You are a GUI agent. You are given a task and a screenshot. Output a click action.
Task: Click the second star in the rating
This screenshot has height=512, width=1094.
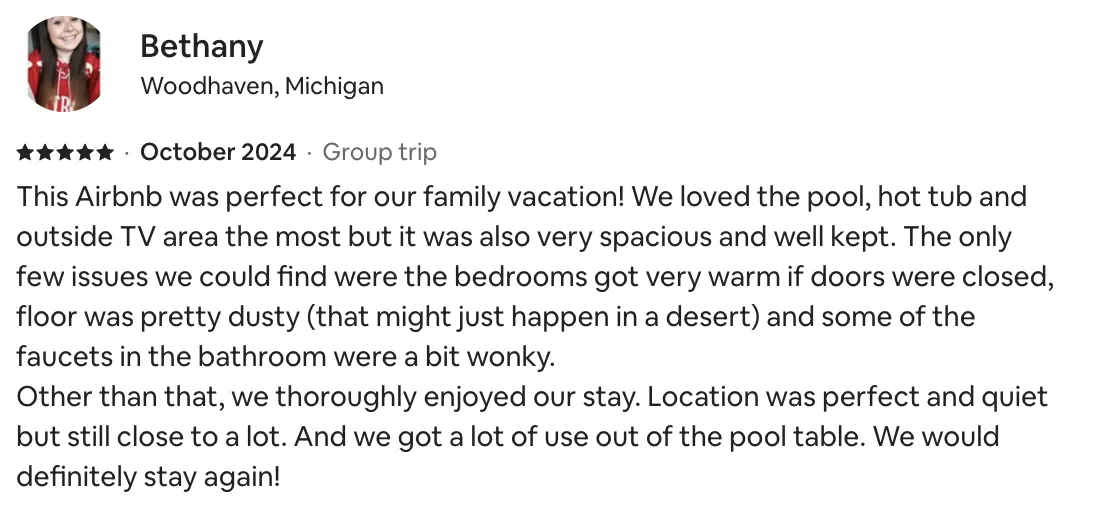click(45, 152)
